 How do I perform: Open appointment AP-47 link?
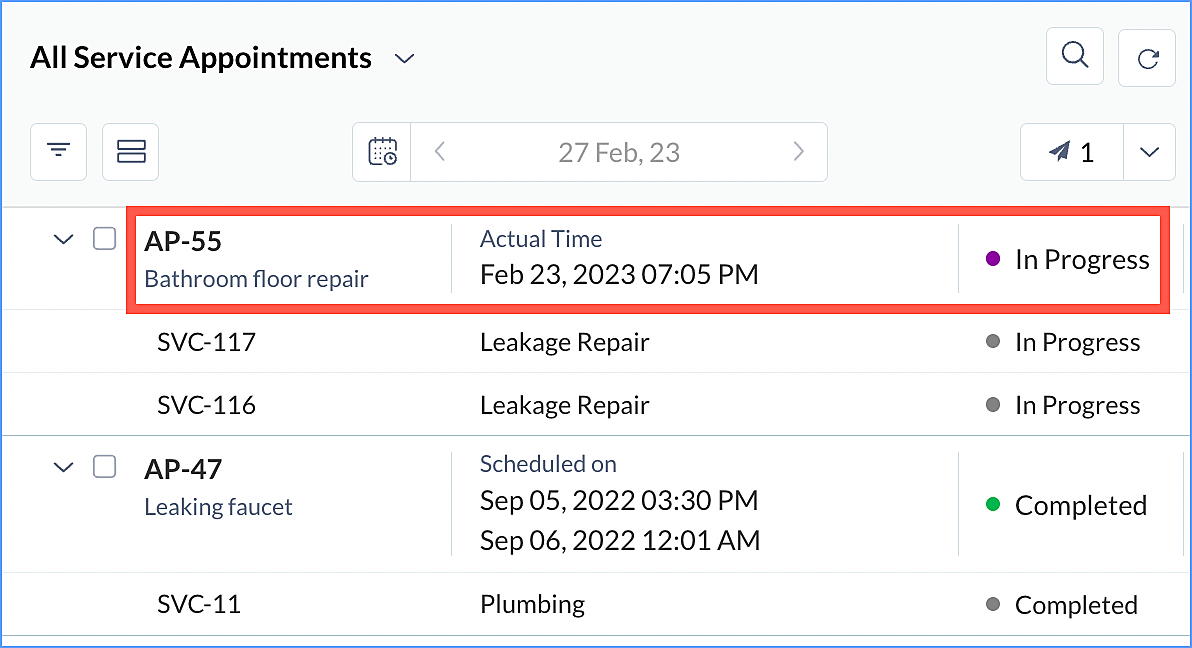tap(183, 468)
